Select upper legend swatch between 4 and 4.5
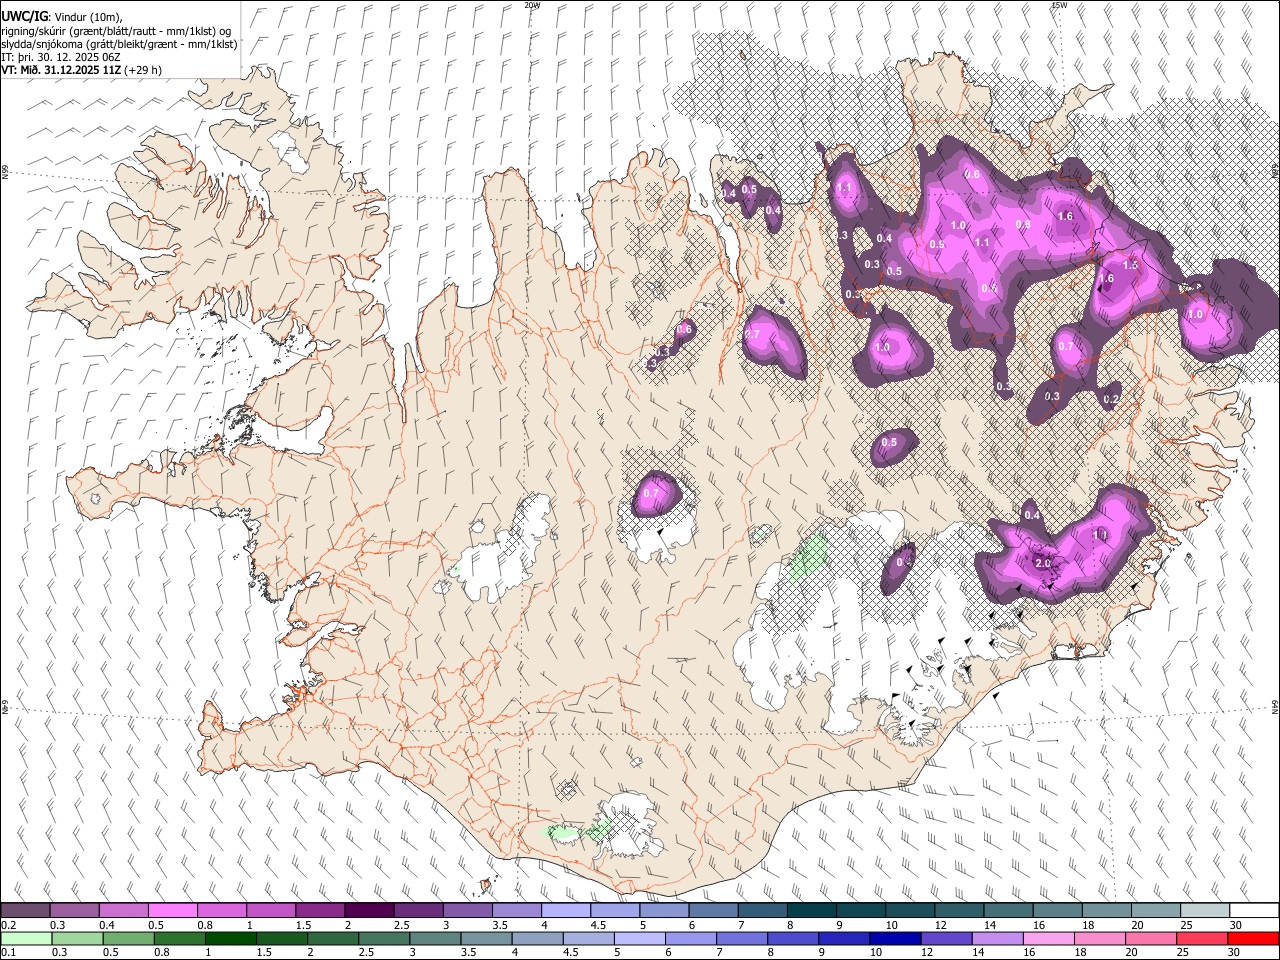The height and width of the screenshot is (960, 1280). click(x=565, y=911)
